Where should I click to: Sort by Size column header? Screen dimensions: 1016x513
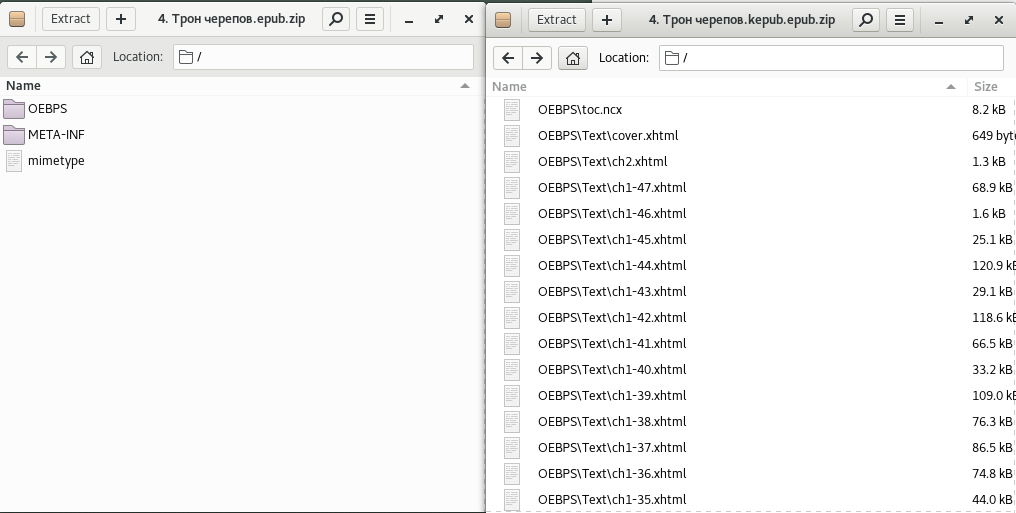pyautogui.click(x=991, y=86)
